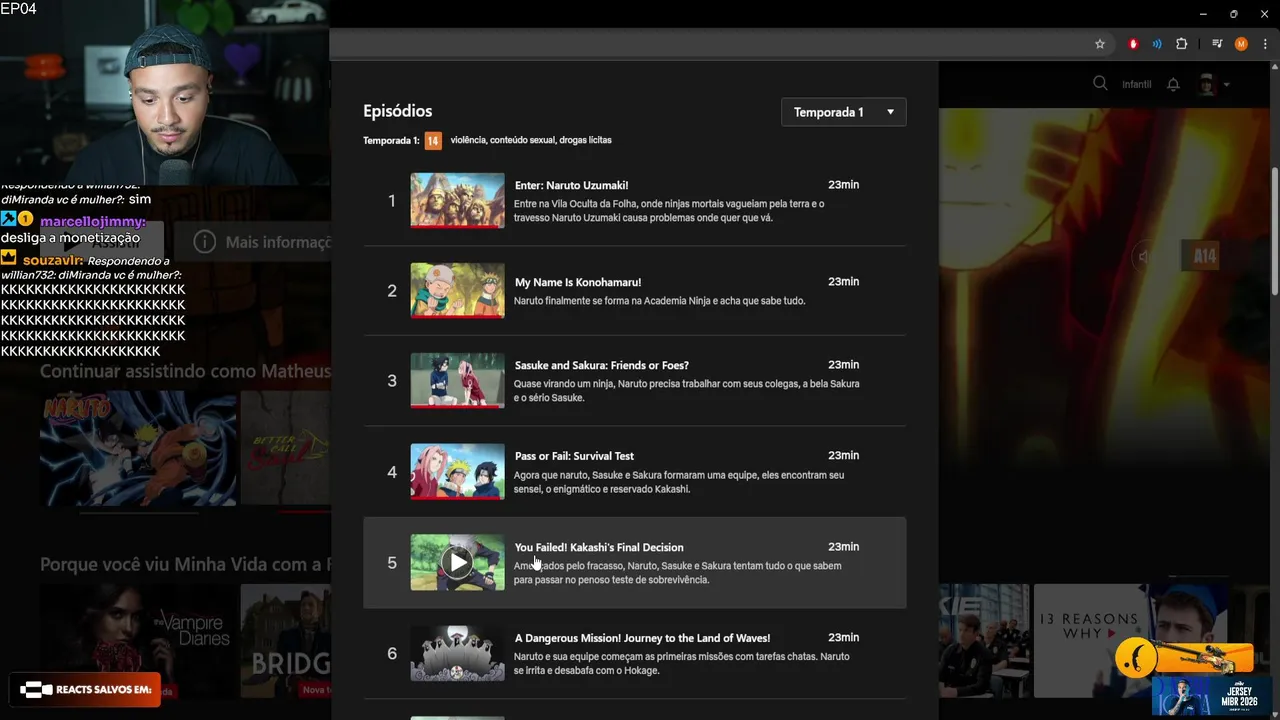This screenshot has width=1280, height=720.
Task: Open the media control playlist icon
Action: pos(1217,44)
